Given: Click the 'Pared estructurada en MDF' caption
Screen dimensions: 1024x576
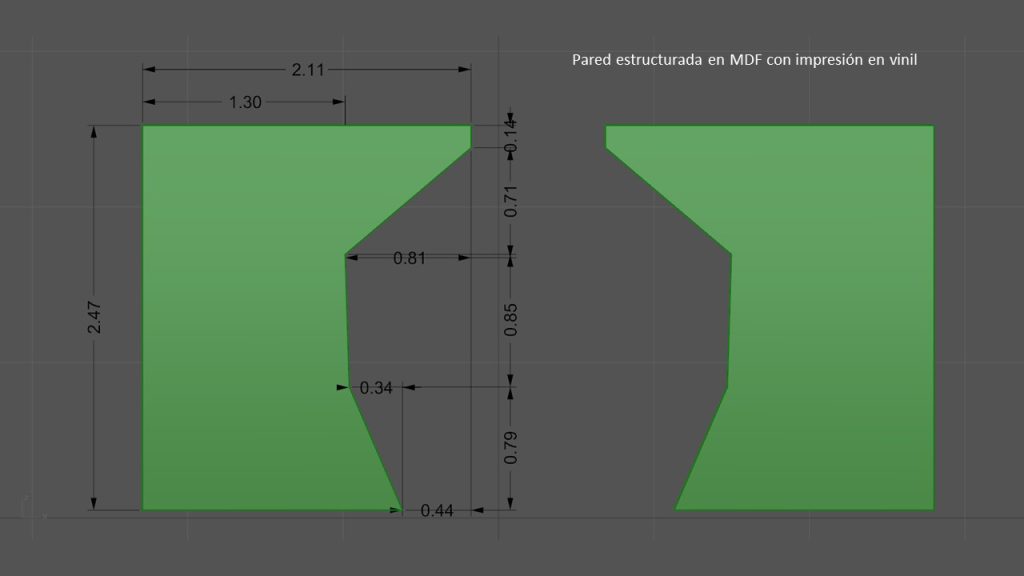Looking at the screenshot, I should pyautogui.click(x=744, y=59).
